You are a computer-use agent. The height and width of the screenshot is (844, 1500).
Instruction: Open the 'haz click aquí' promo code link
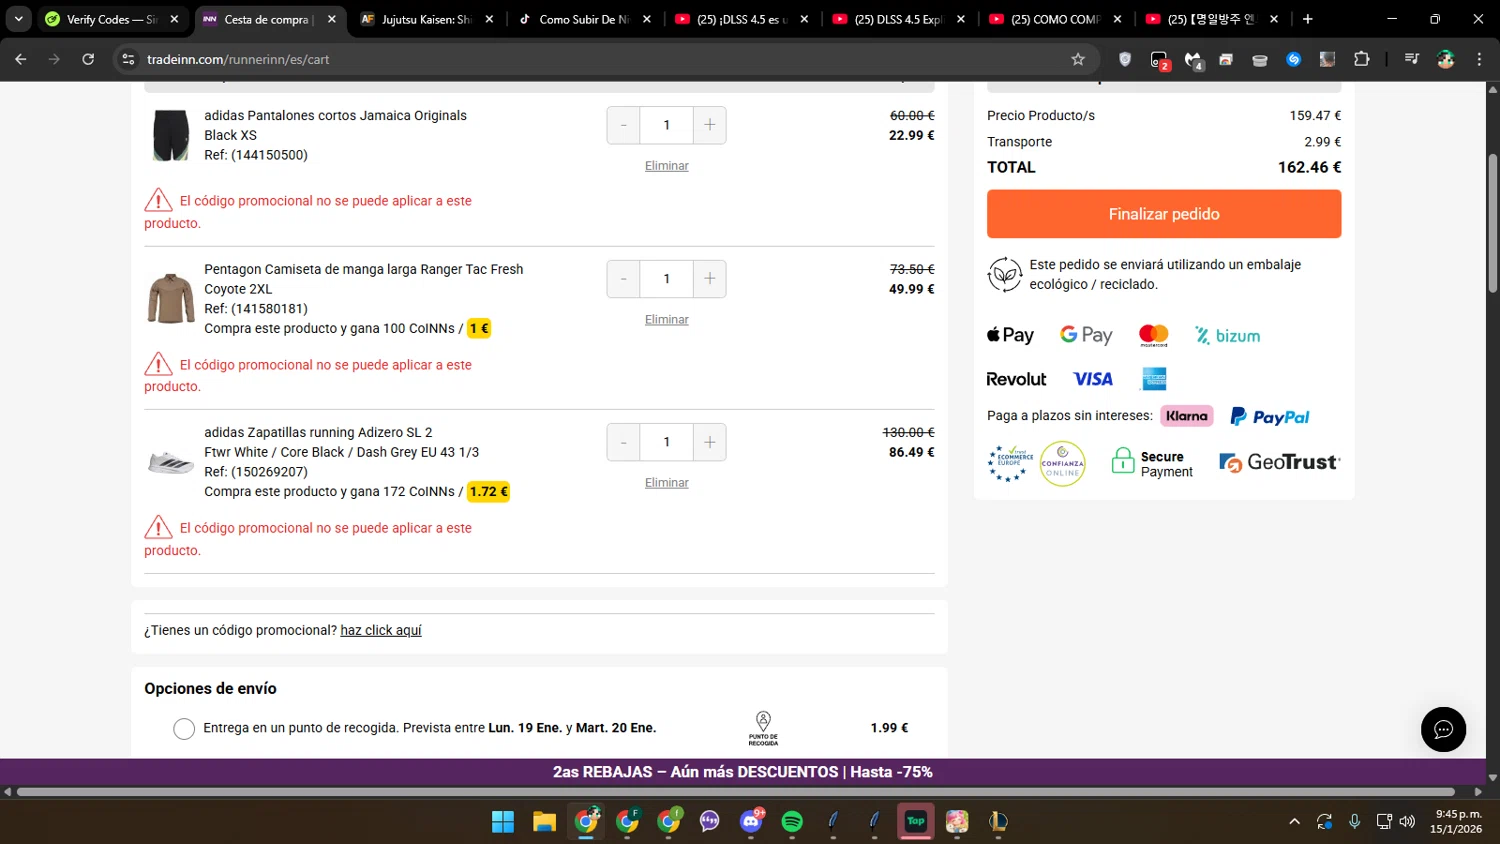381,630
